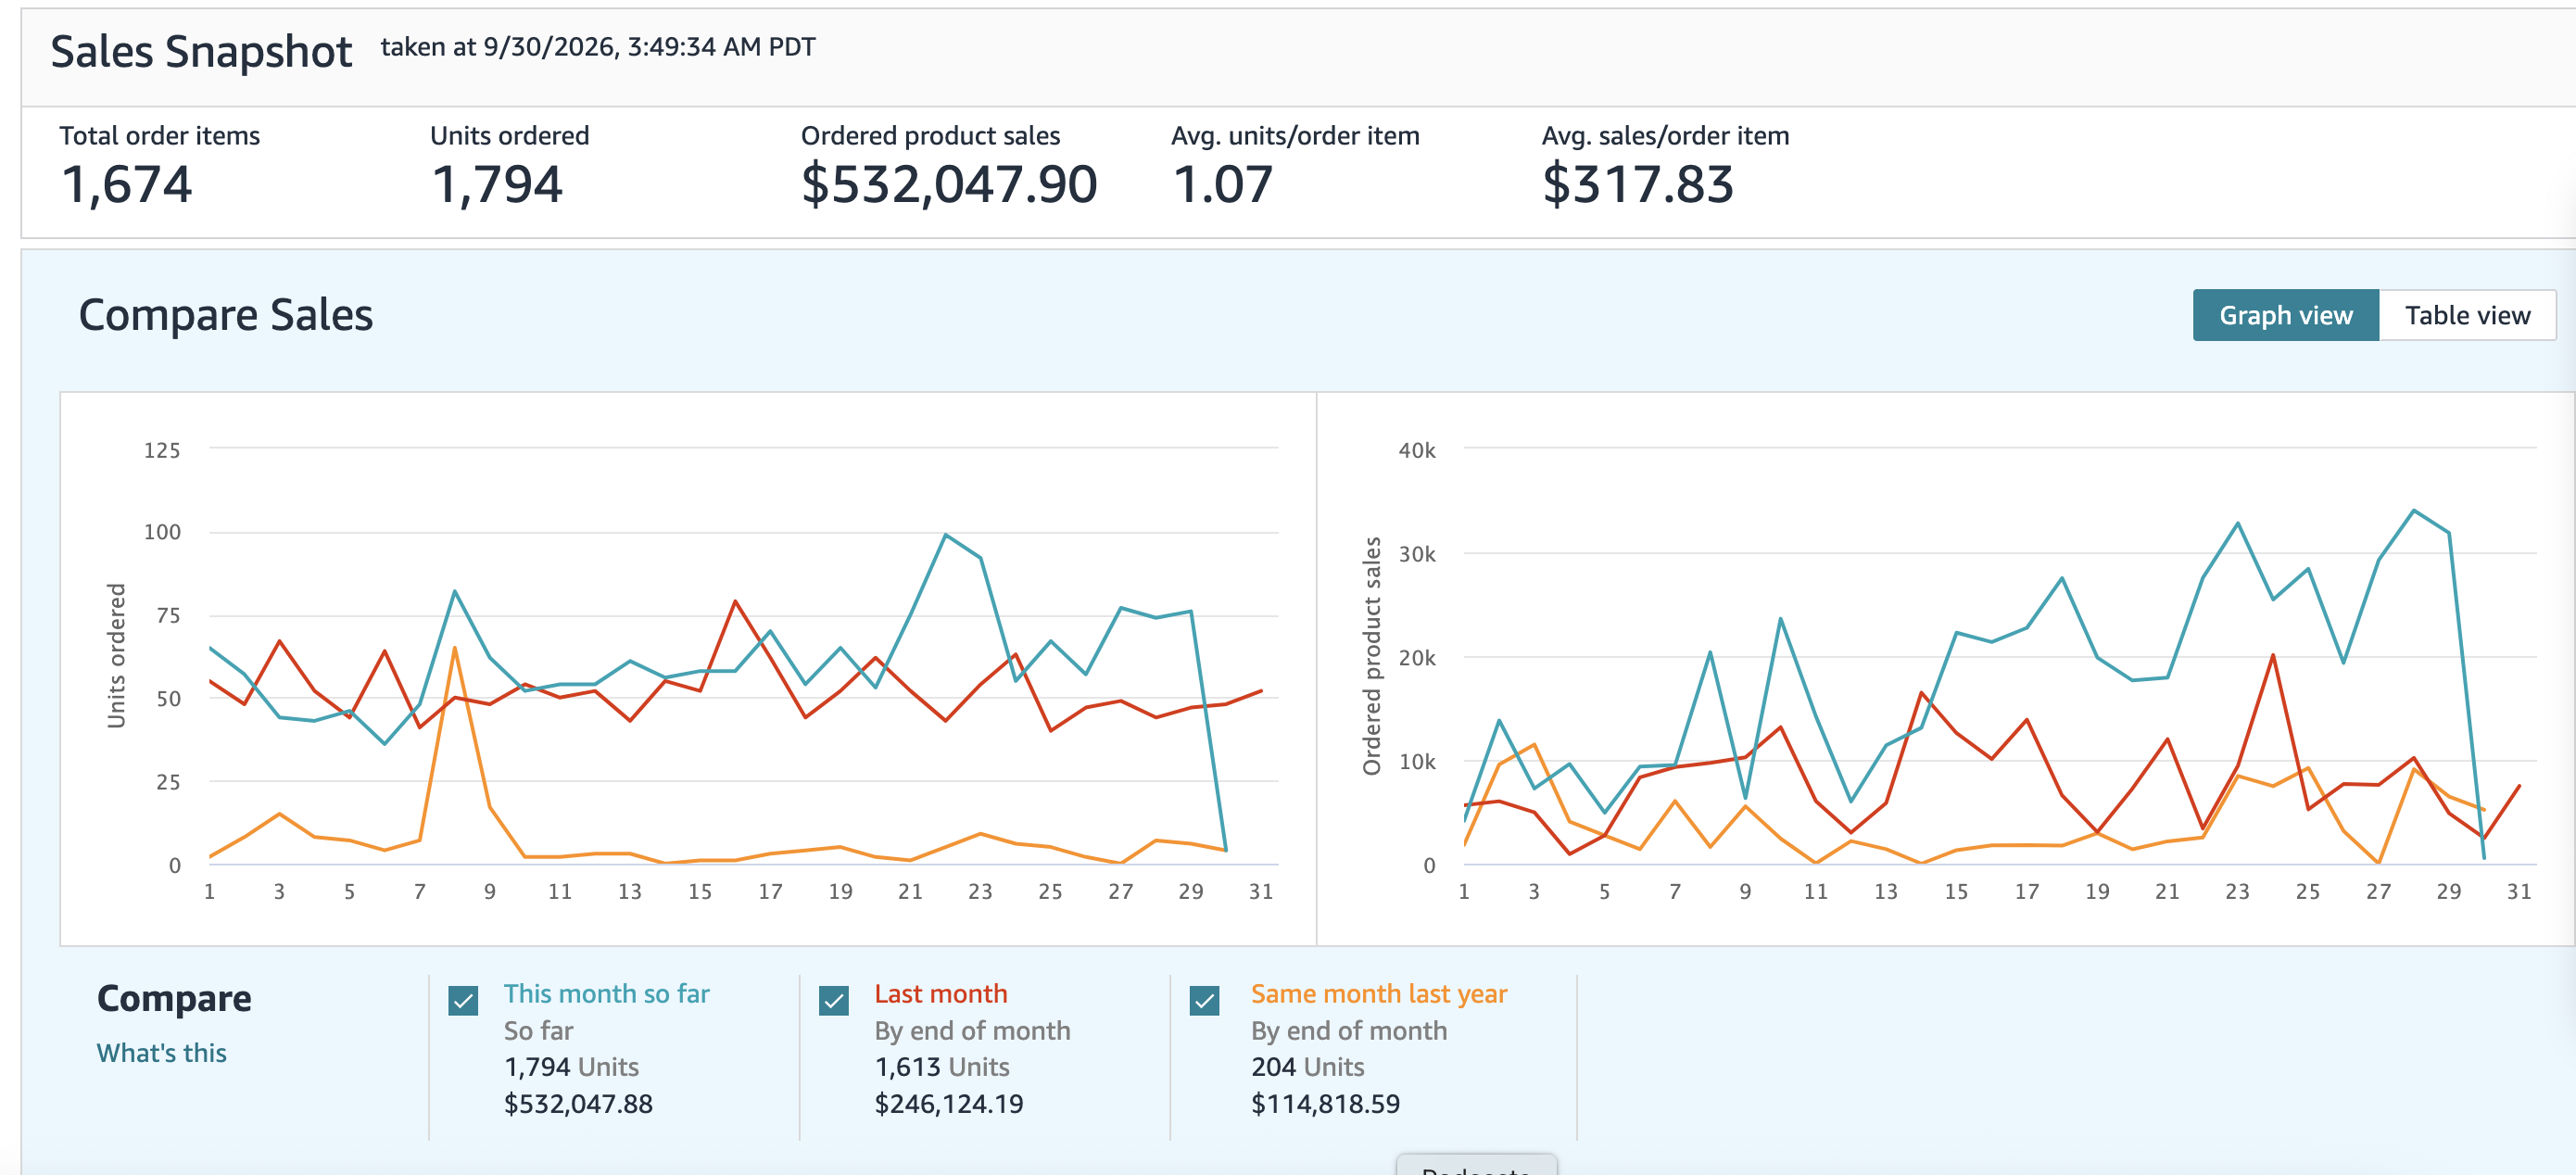2576x1175 pixels.
Task: Select the Avg. units/order item value 1.07
Action: click(x=1223, y=185)
